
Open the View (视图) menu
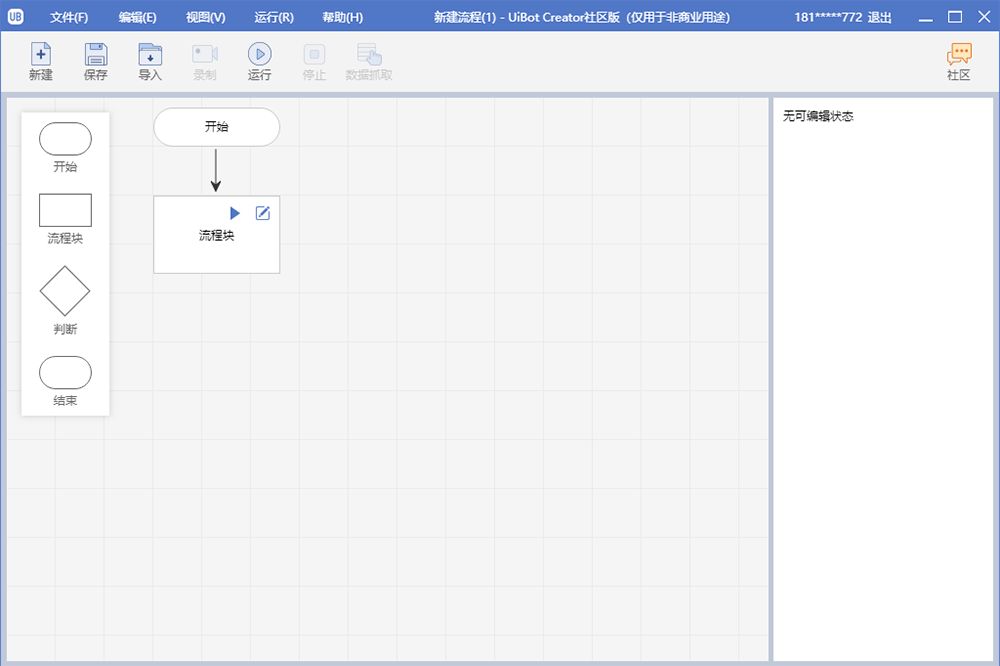205,17
